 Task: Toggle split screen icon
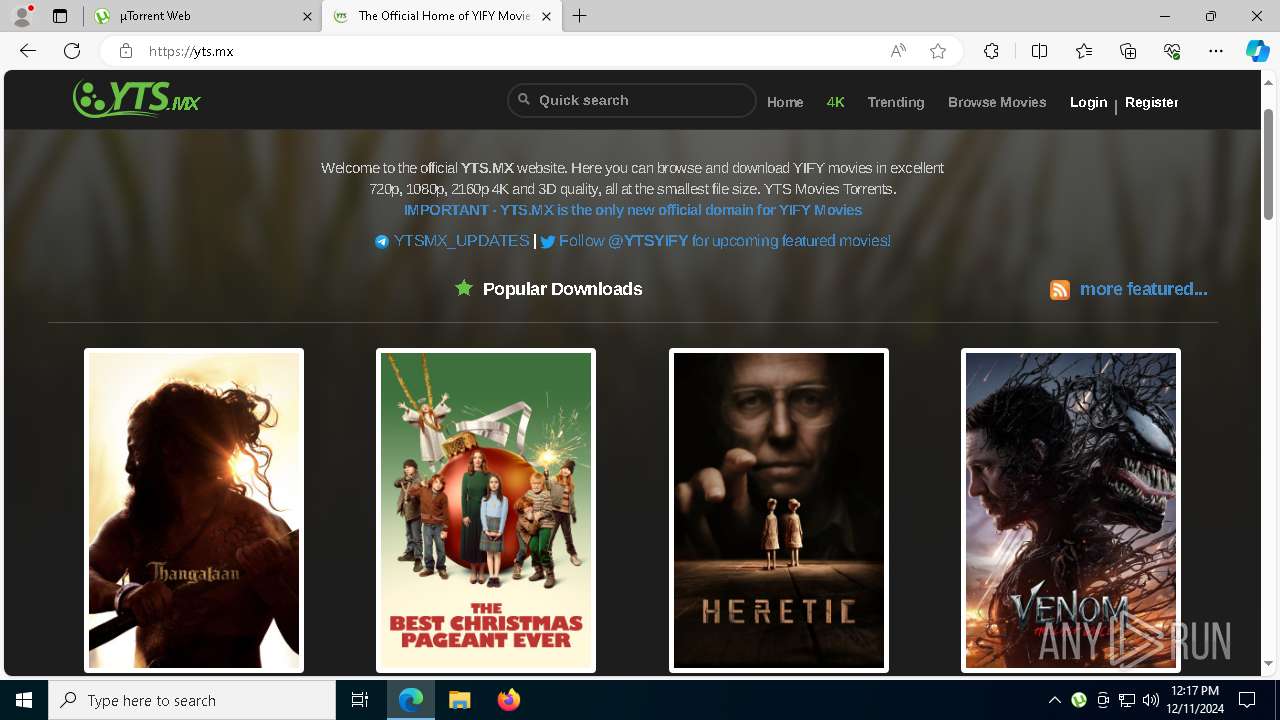pyautogui.click(x=1039, y=51)
